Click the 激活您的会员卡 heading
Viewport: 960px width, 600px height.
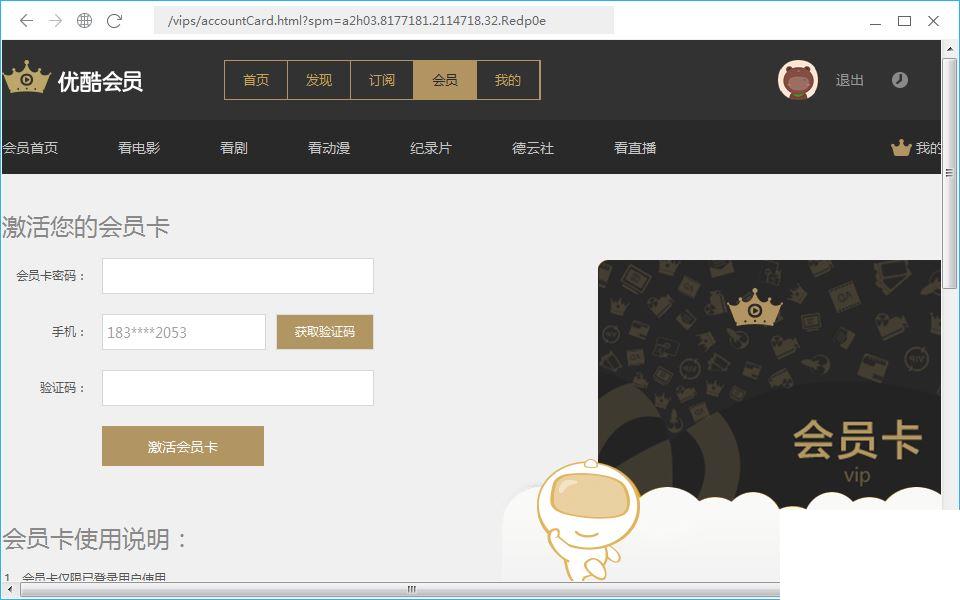point(86,227)
